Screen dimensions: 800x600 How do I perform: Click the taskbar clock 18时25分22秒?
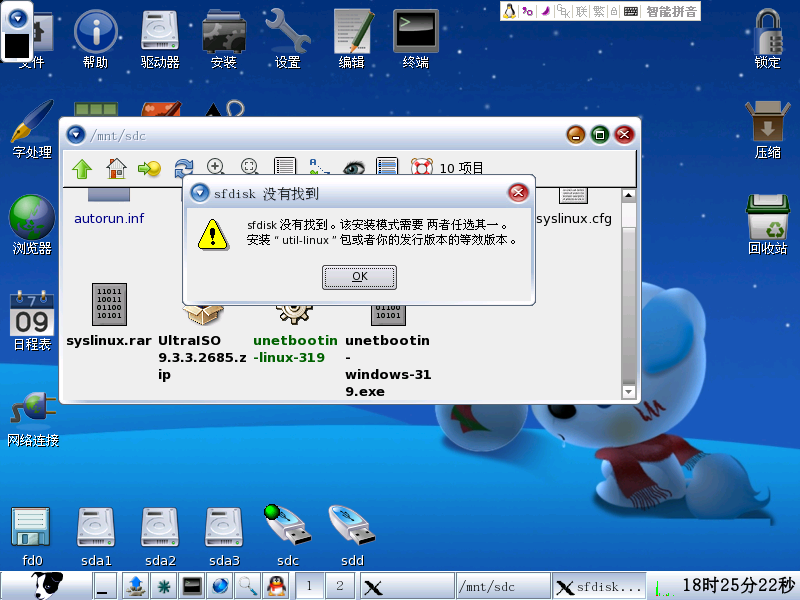[x=738, y=585]
